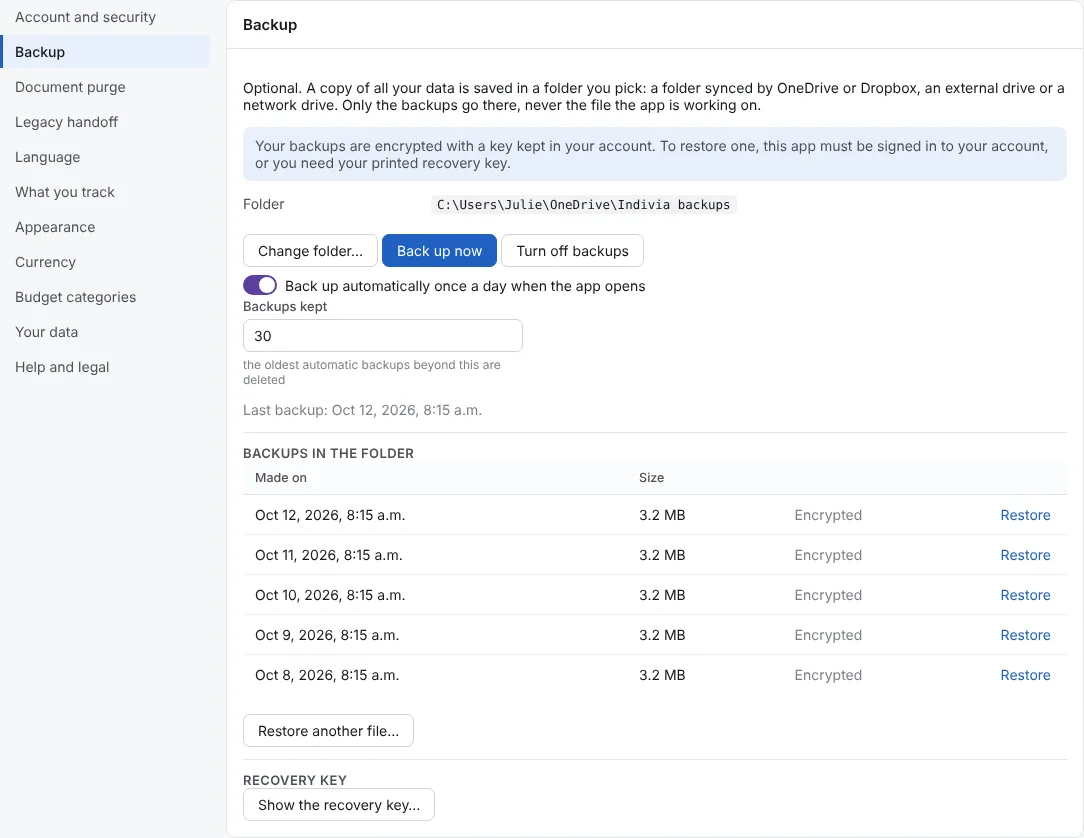
Task: Restore the Oct 8, 2026 backup
Action: click(x=1025, y=676)
